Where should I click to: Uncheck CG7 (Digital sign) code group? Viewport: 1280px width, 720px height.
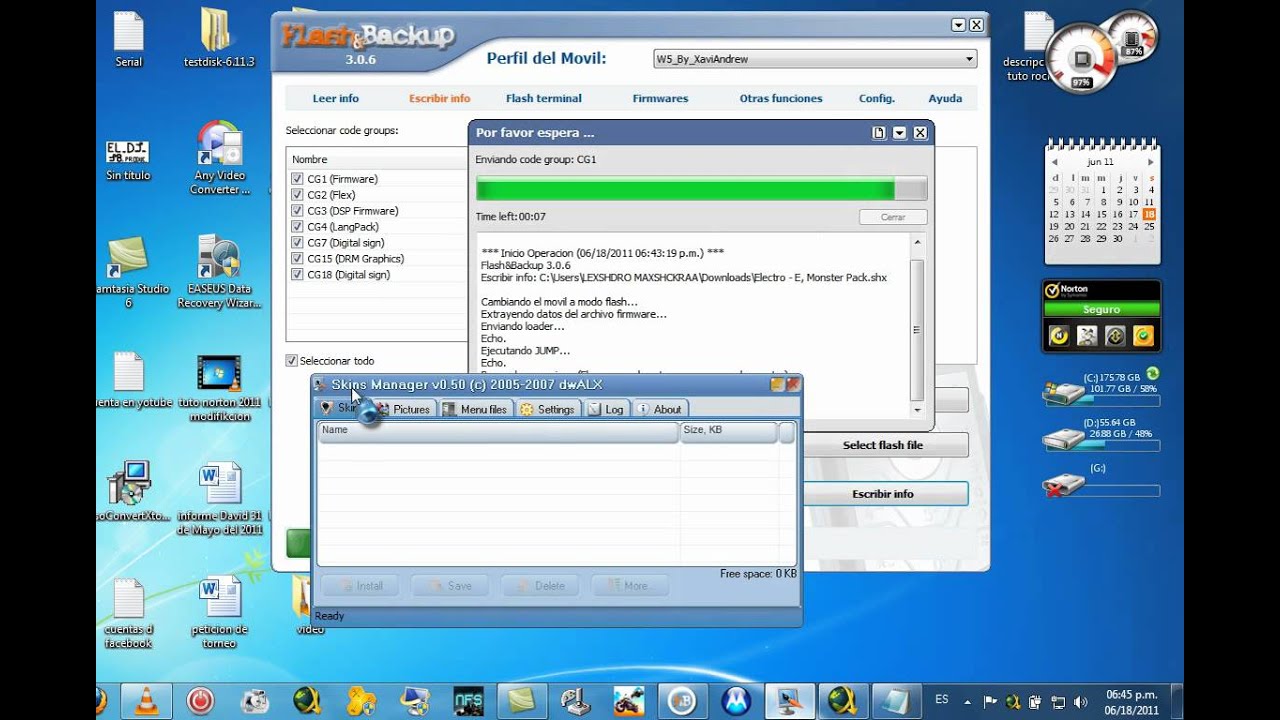click(x=297, y=243)
